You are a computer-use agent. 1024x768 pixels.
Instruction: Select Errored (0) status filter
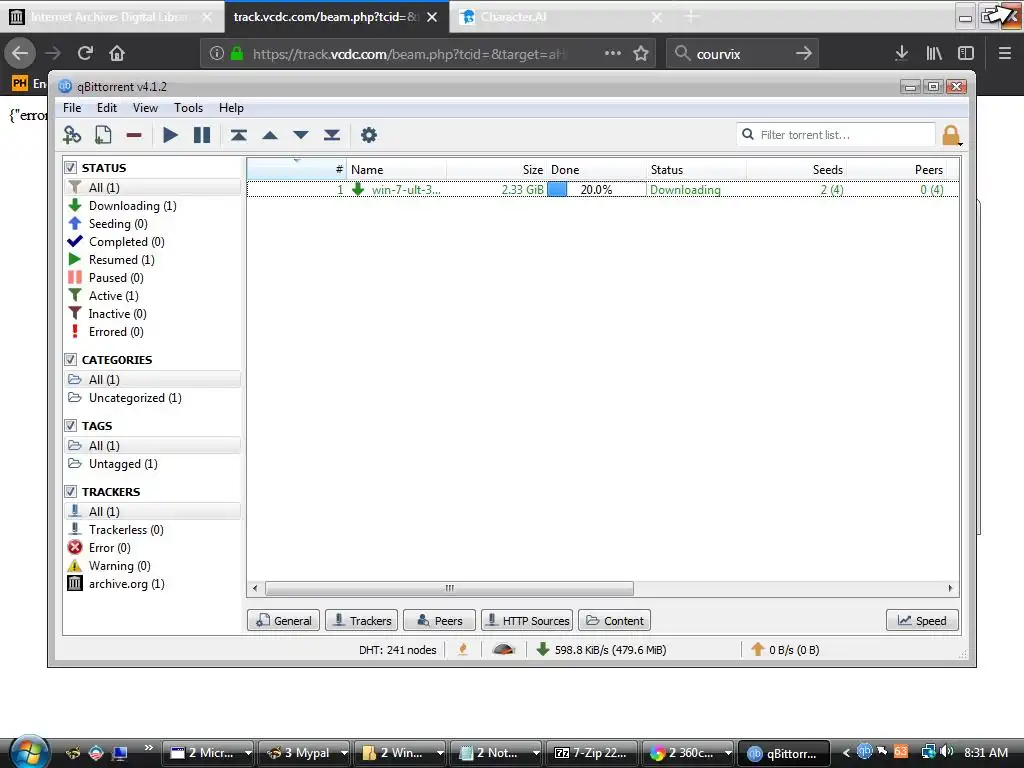116,332
